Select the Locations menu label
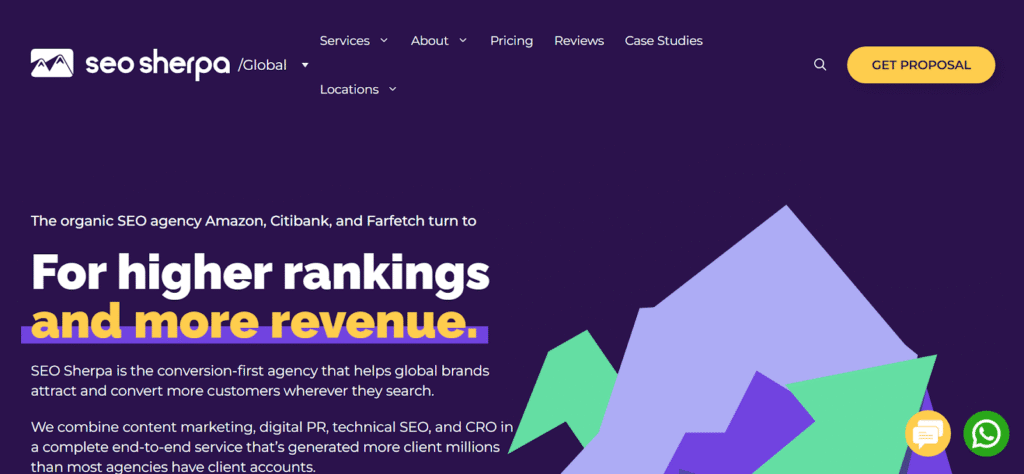Screen dimensions: 1024x474 [349, 89]
